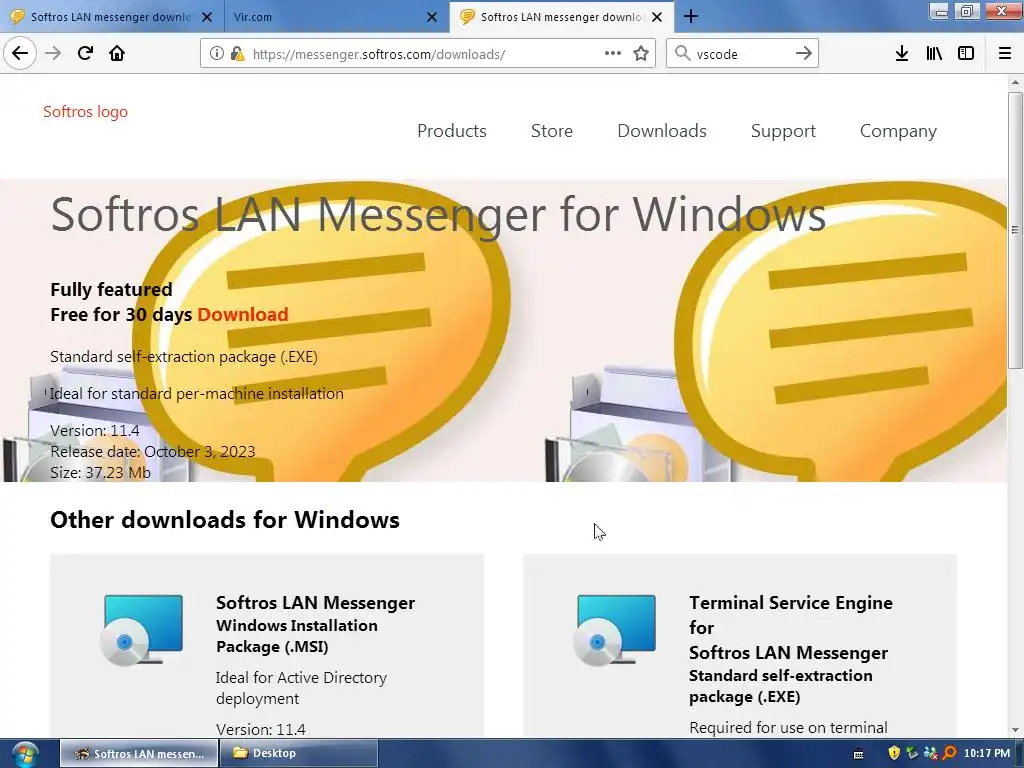
Task: Click the search magnifier icon
Action: [x=682, y=54]
